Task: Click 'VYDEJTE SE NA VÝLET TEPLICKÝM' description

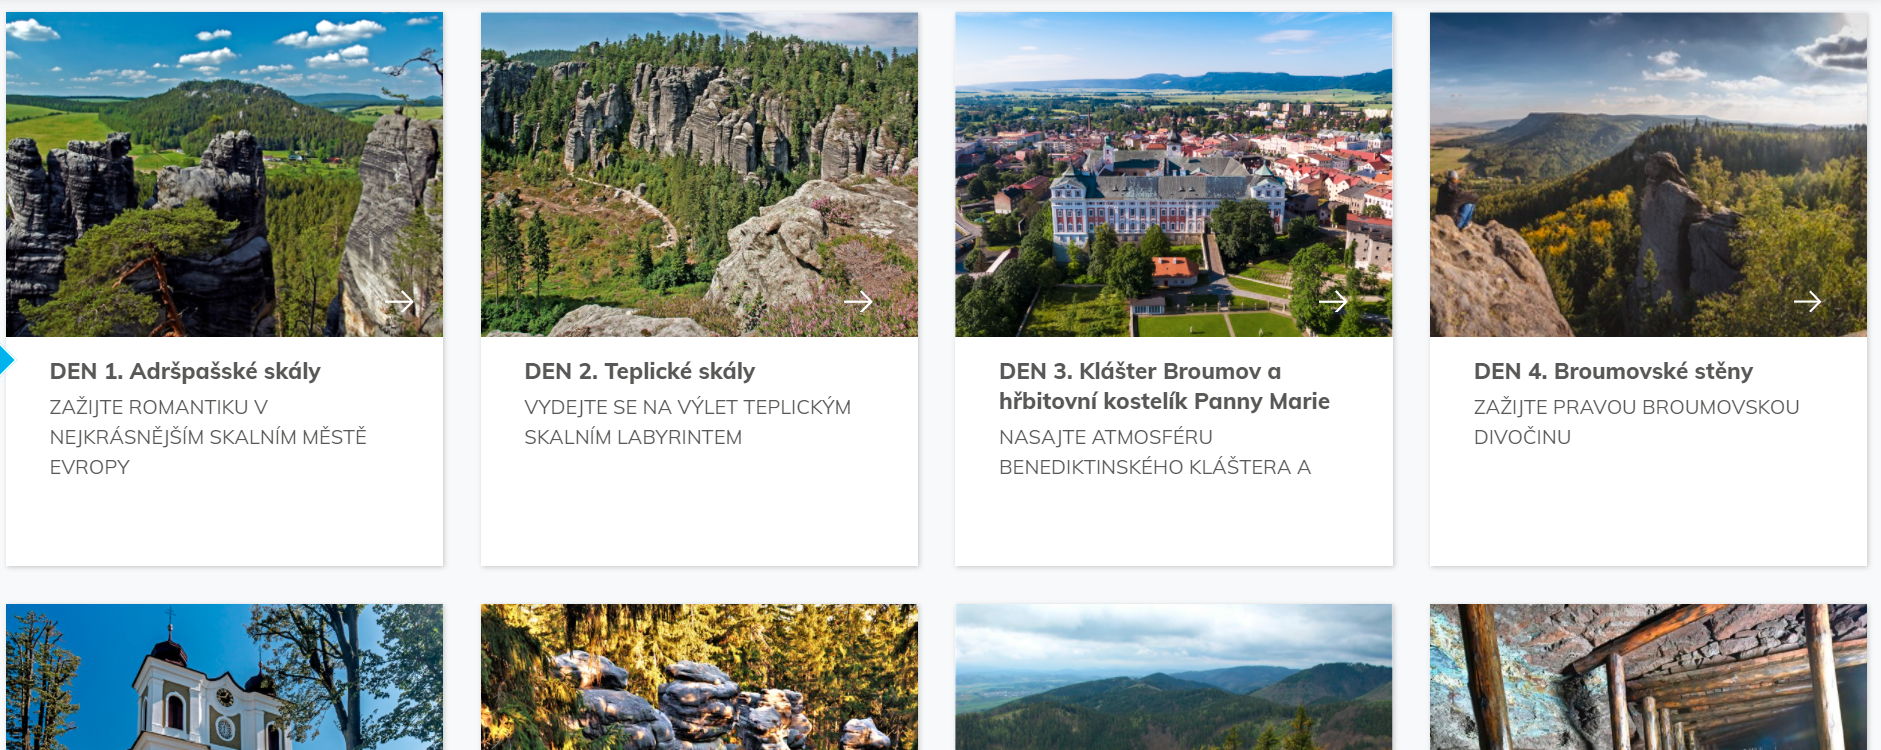Action: [688, 407]
